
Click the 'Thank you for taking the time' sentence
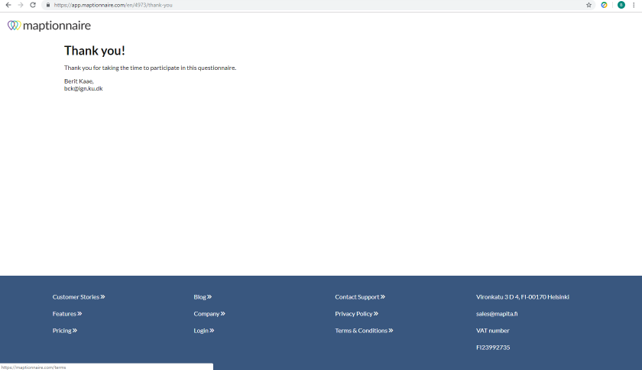pyautogui.click(x=150, y=68)
